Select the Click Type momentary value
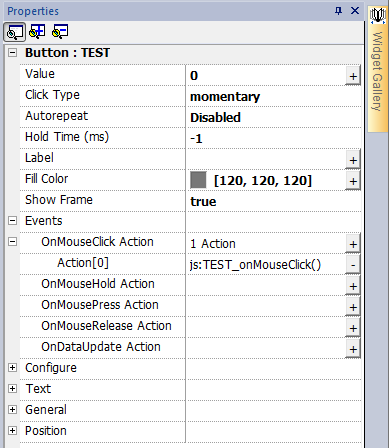Image resolution: width=389 pixels, height=448 pixels. click(225, 97)
